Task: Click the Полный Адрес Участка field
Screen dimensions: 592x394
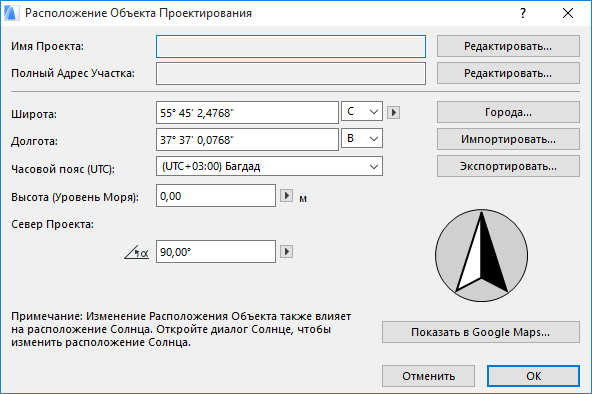Action: [291, 73]
